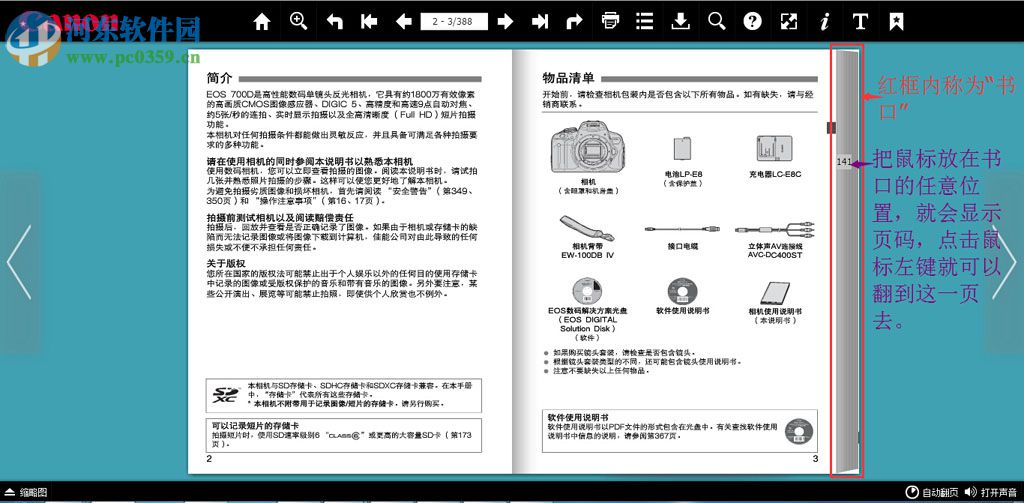Open the search tool
This screenshot has width=1024, height=503.
click(716, 21)
